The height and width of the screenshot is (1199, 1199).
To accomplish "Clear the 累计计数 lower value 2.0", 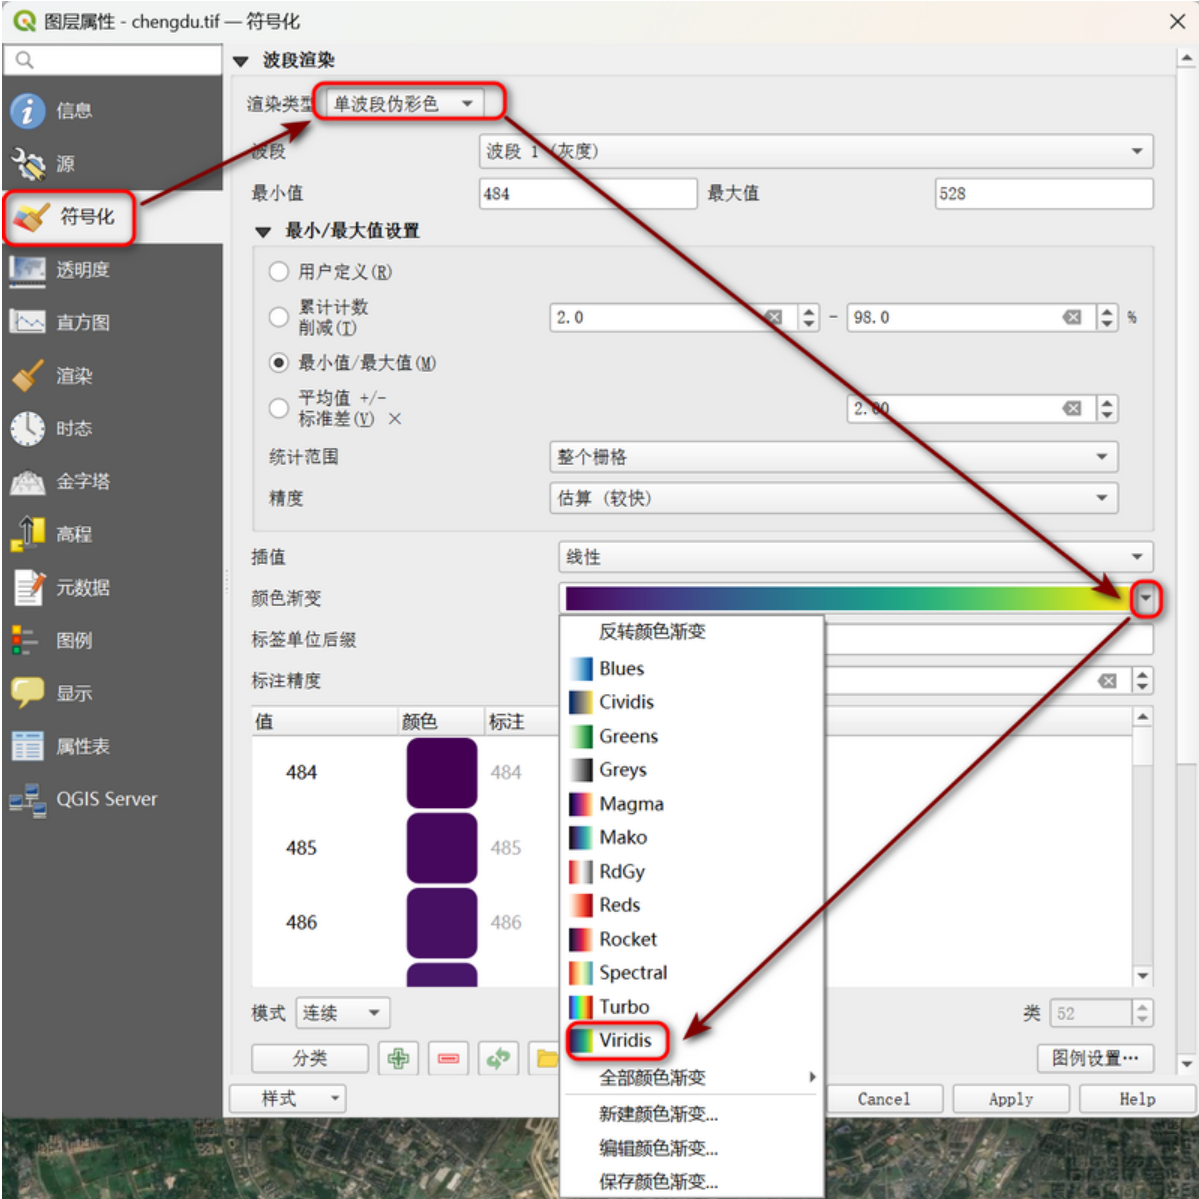I will coord(774,317).
